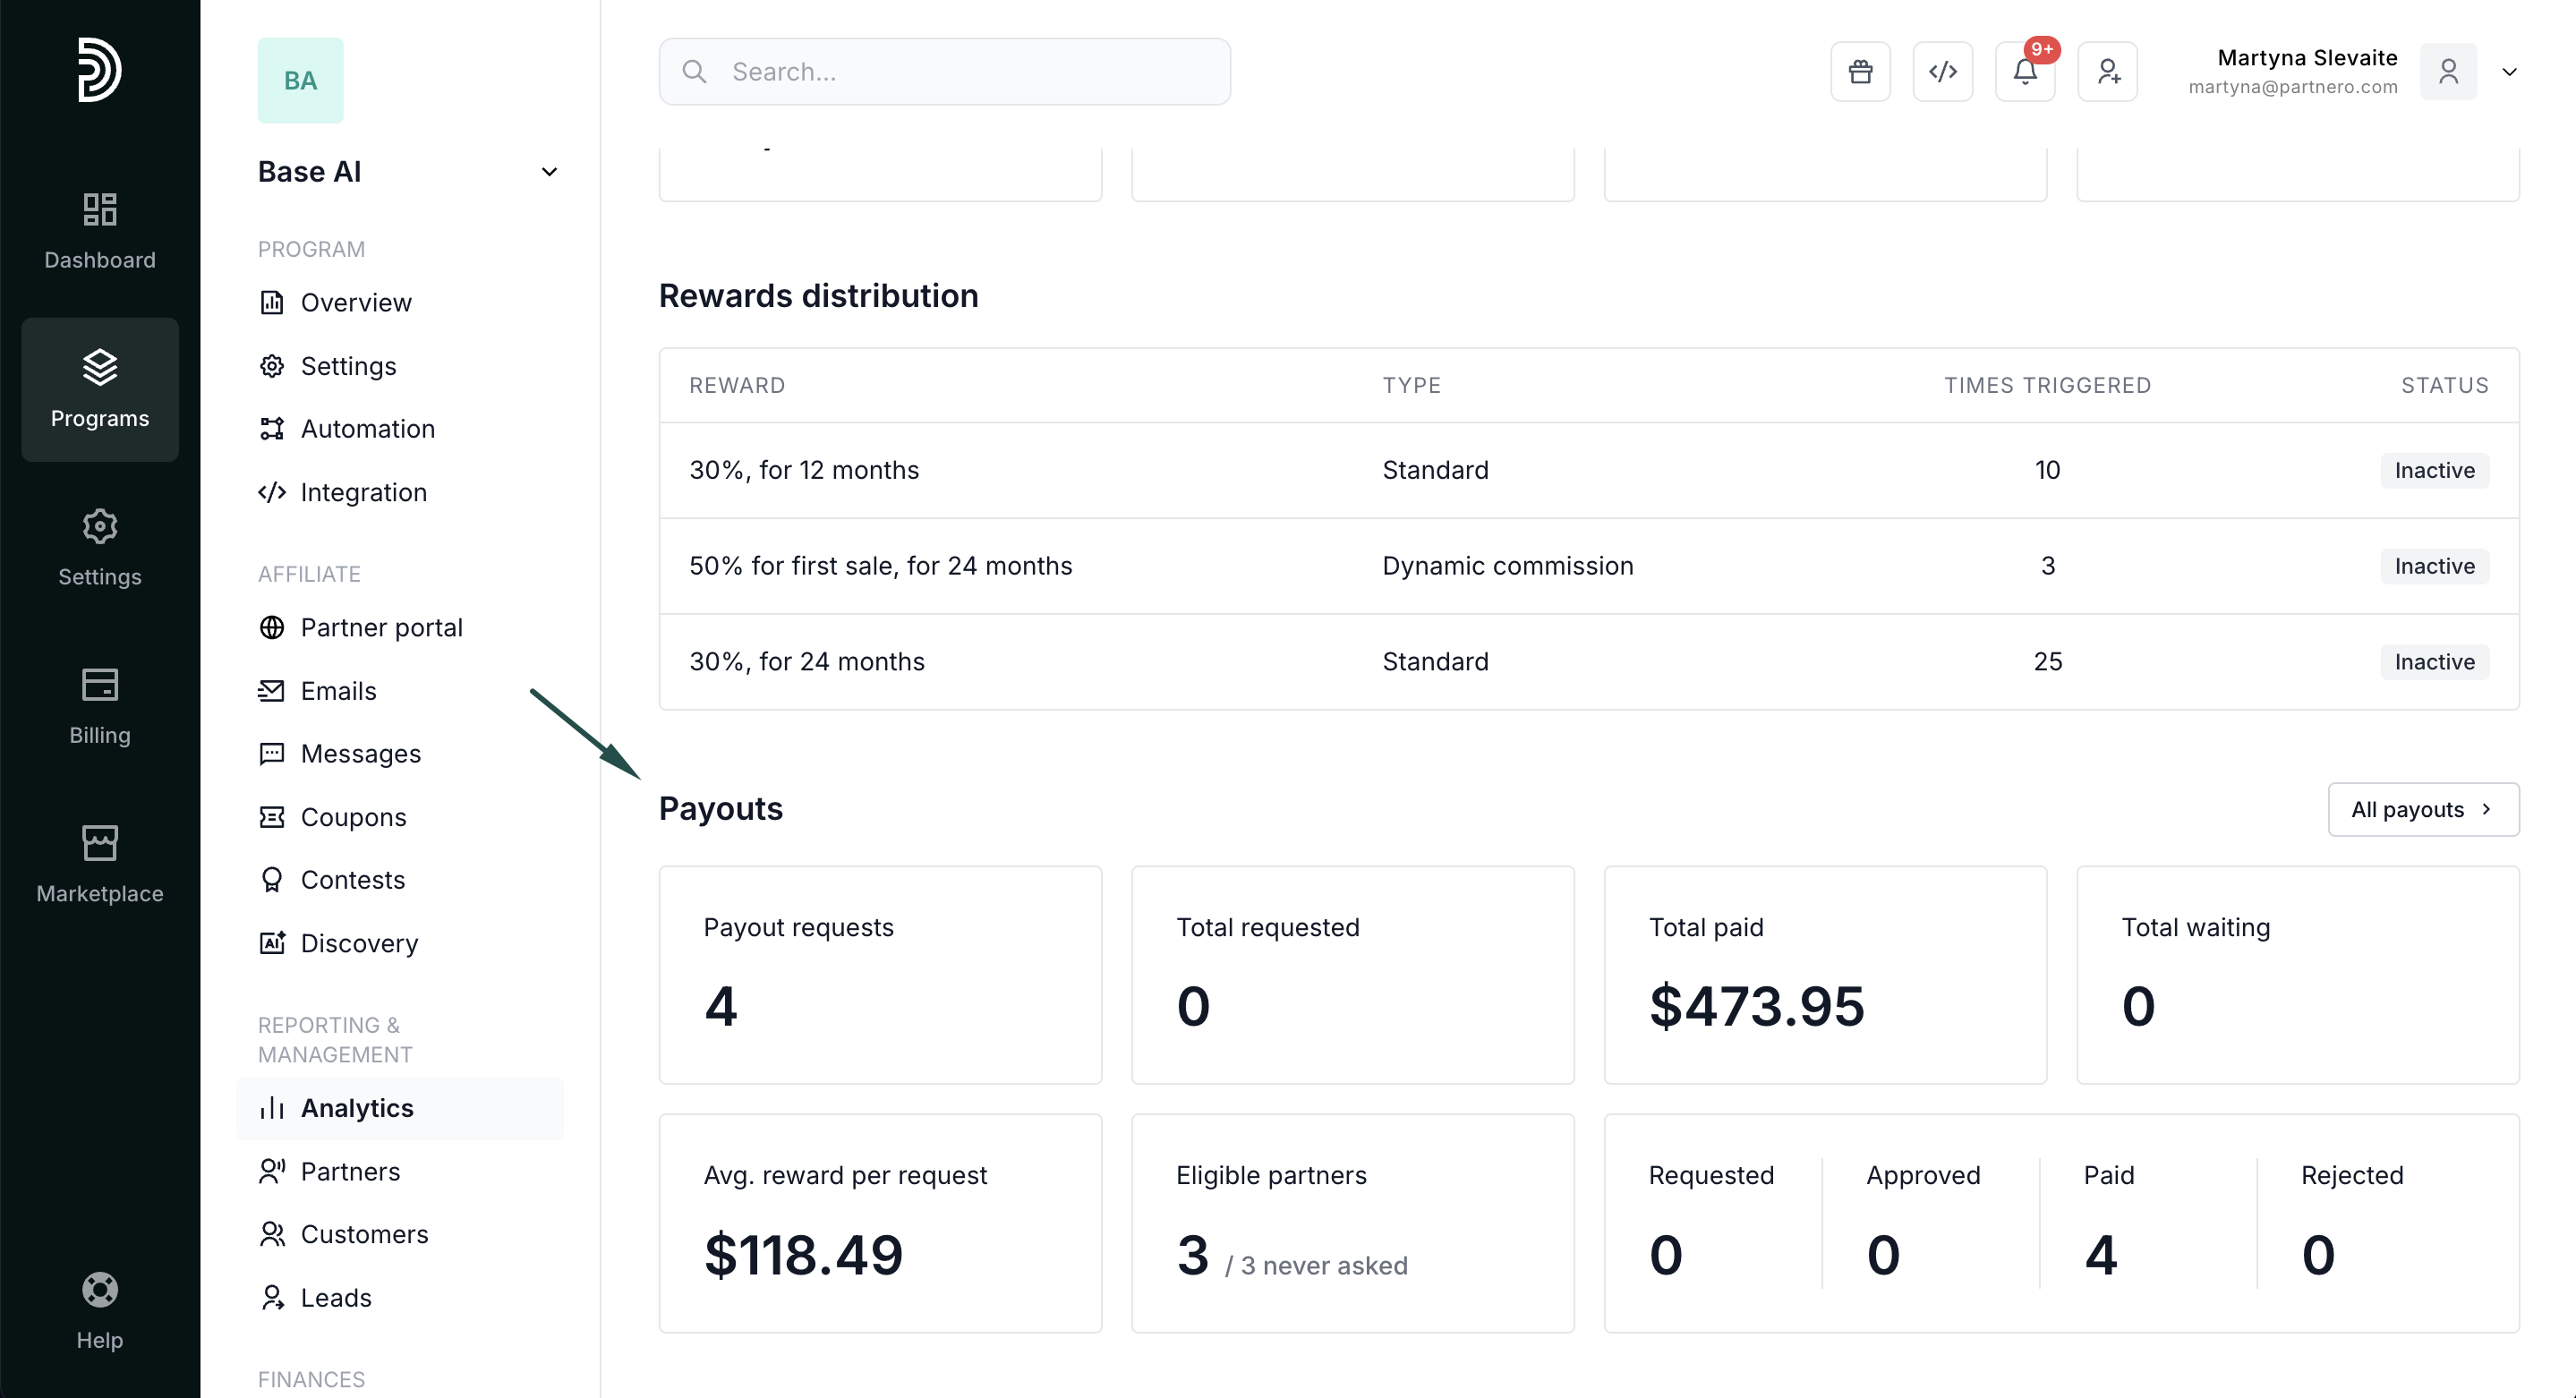Click the gift icon in top bar
The width and height of the screenshot is (2576, 1398).
(1860, 72)
